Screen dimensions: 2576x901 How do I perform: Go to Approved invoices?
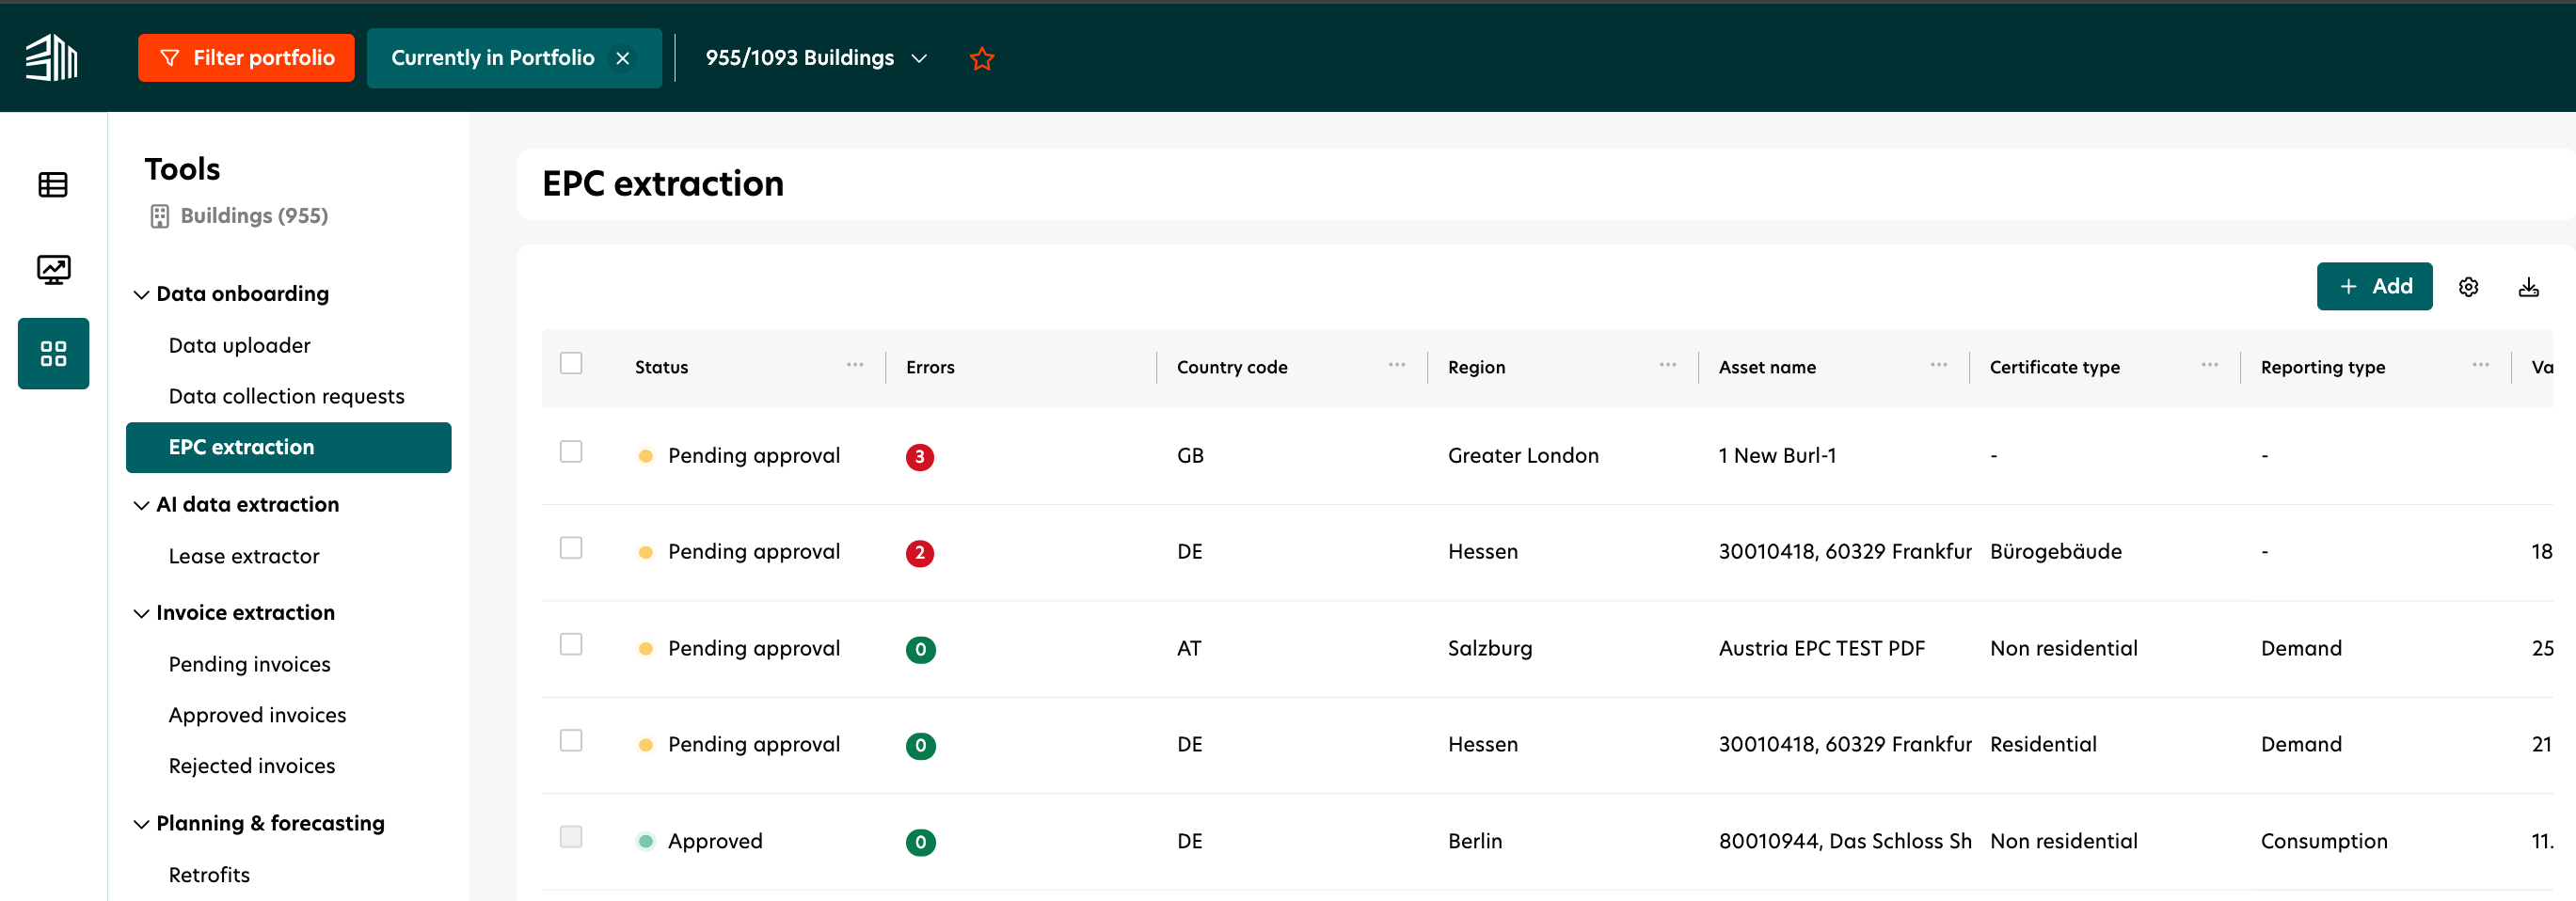(258, 716)
